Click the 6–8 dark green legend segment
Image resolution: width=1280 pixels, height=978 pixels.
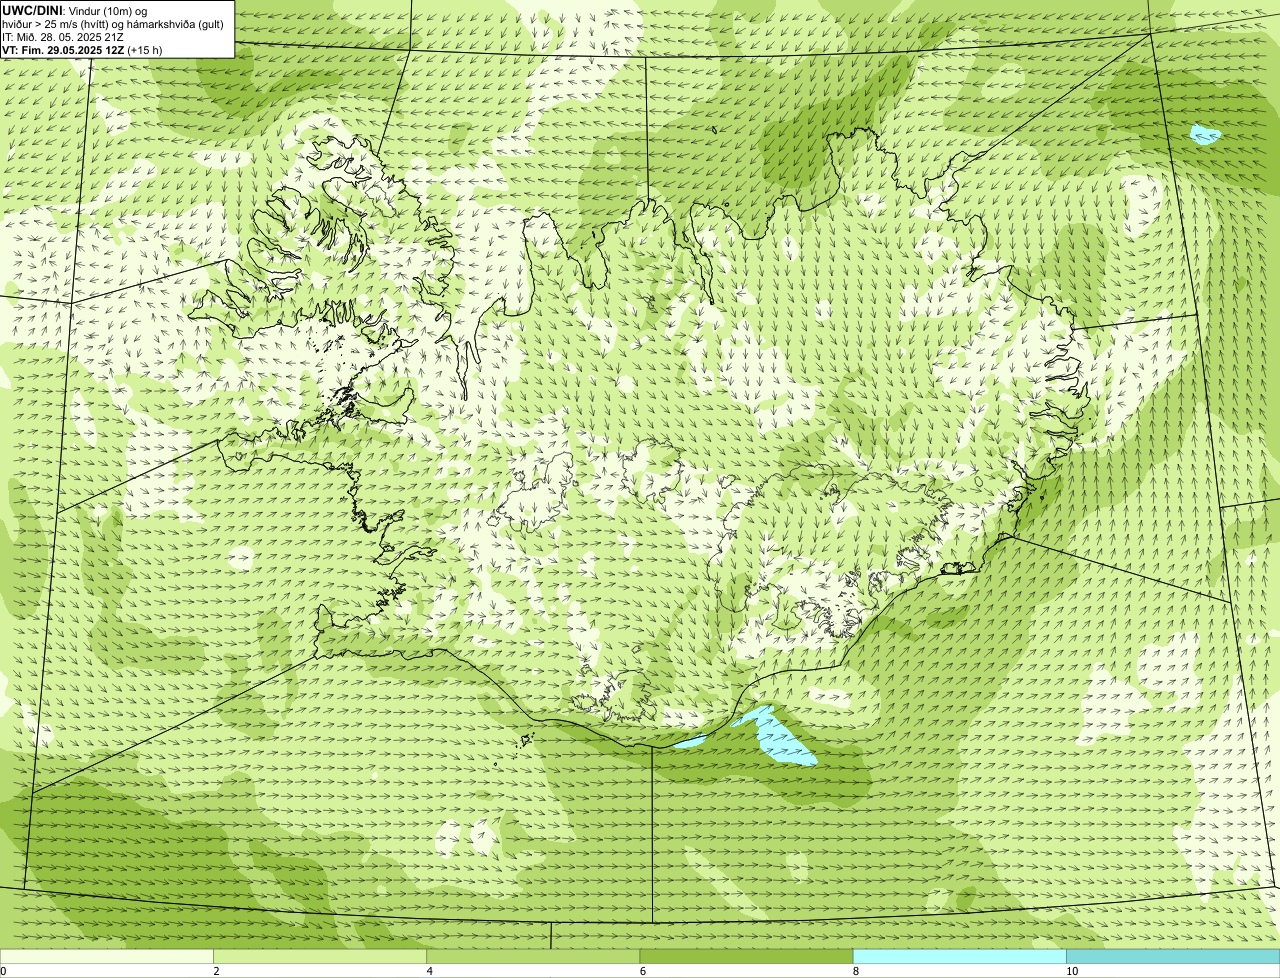(x=746, y=956)
